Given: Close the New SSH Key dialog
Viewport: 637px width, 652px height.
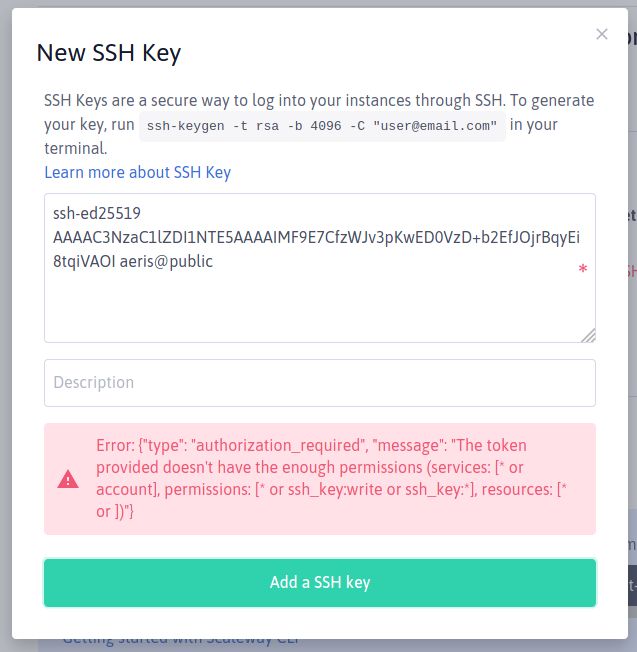Looking at the screenshot, I should point(601,34).
